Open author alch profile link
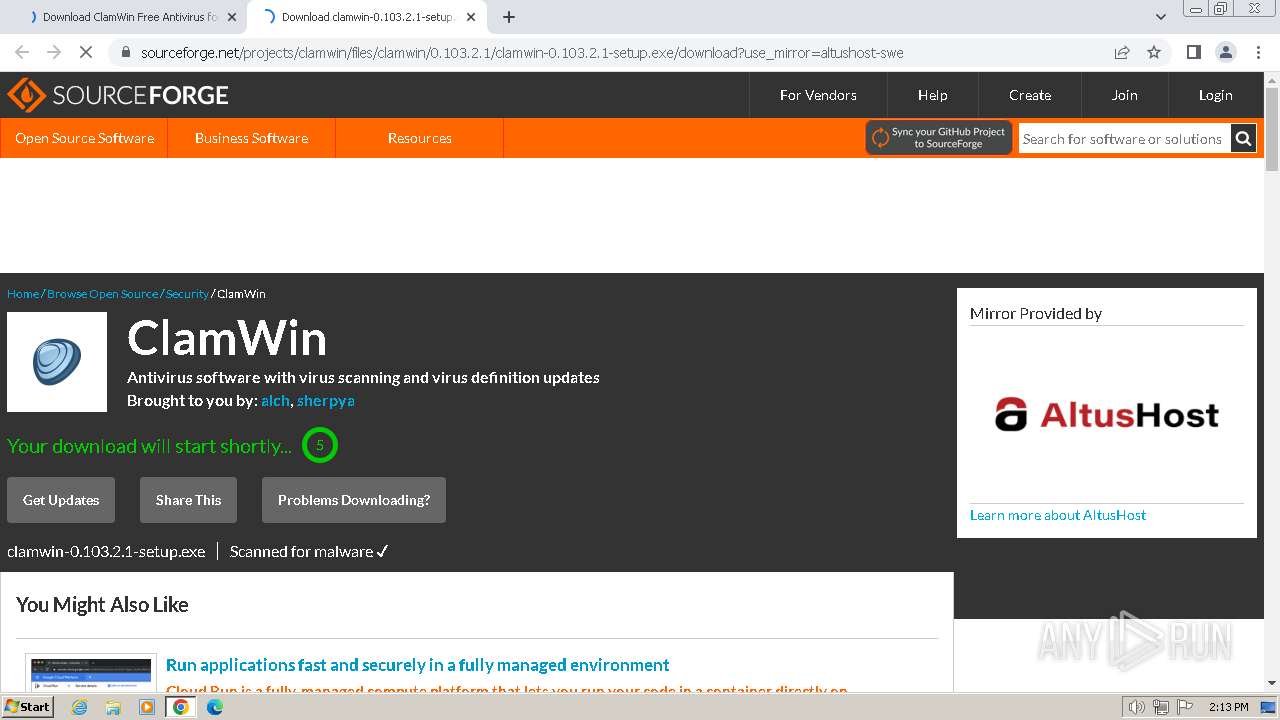Viewport: 1280px width, 720px height. click(x=275, y=400)
